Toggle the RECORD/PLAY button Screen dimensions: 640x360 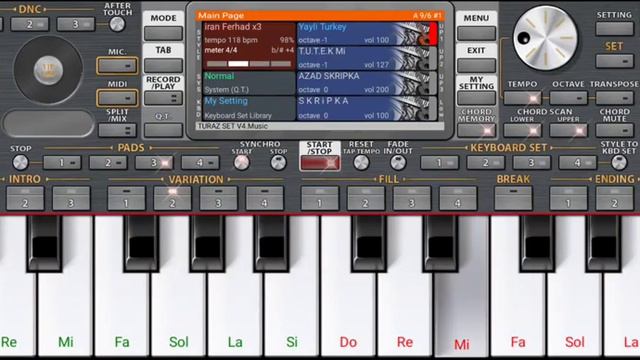click(163, 98)
